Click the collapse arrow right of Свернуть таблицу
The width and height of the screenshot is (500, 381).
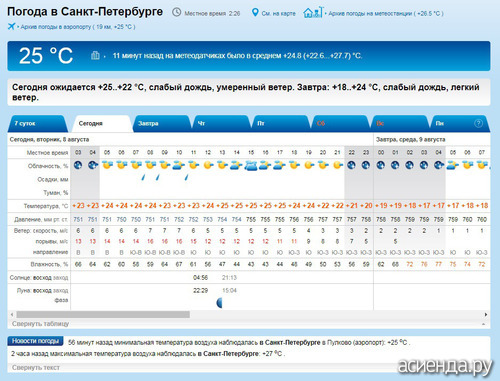tap(483, 324)
